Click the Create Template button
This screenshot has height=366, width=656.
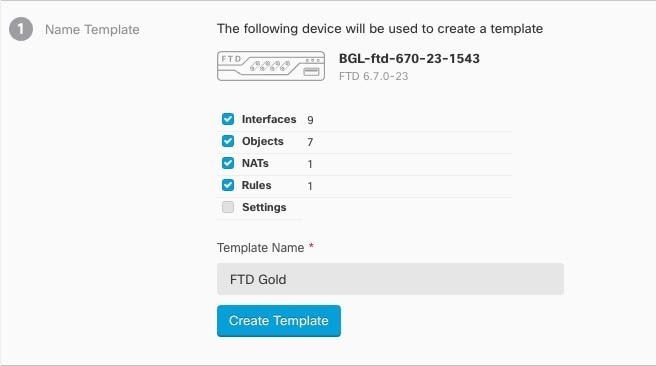point(279,321)
